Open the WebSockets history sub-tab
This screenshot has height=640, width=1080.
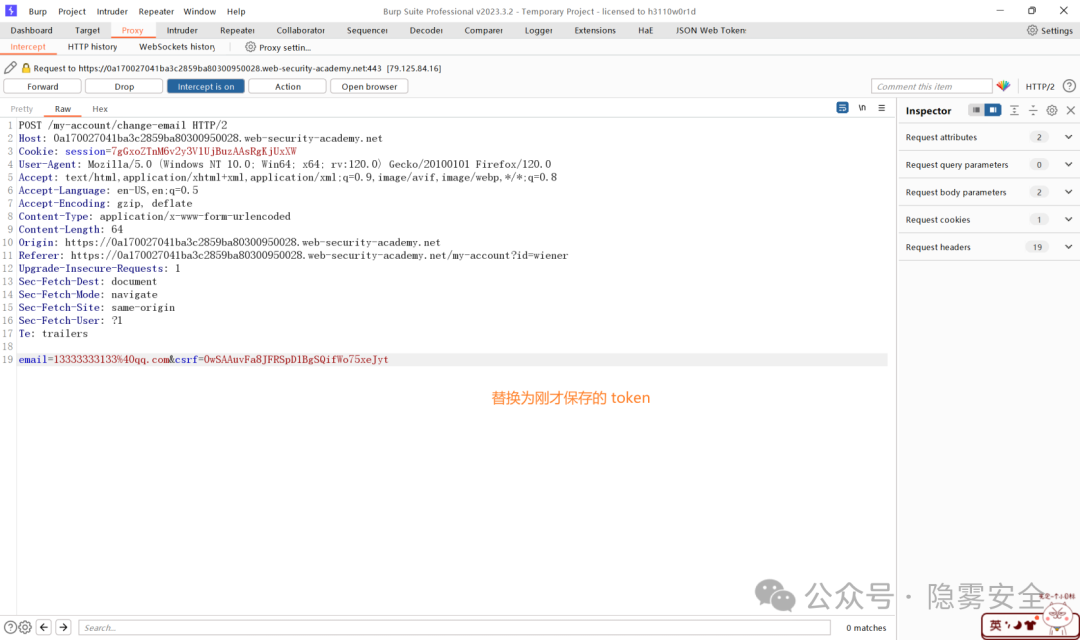(177, 47)
